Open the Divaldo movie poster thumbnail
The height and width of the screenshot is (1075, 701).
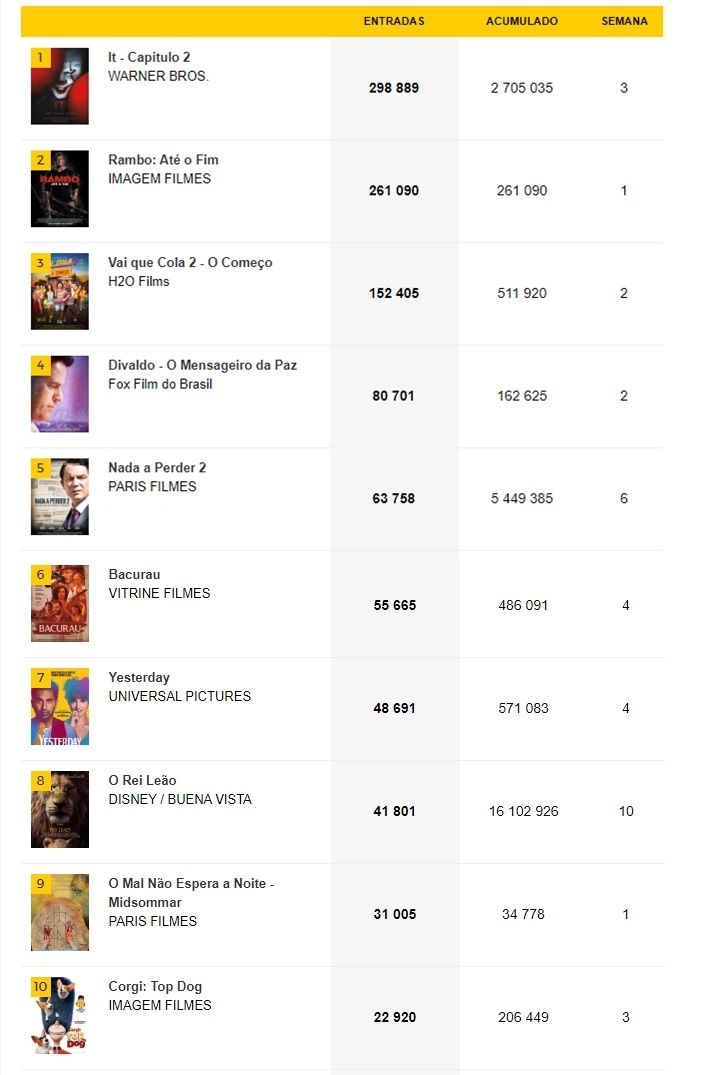(x=60, y=394)
